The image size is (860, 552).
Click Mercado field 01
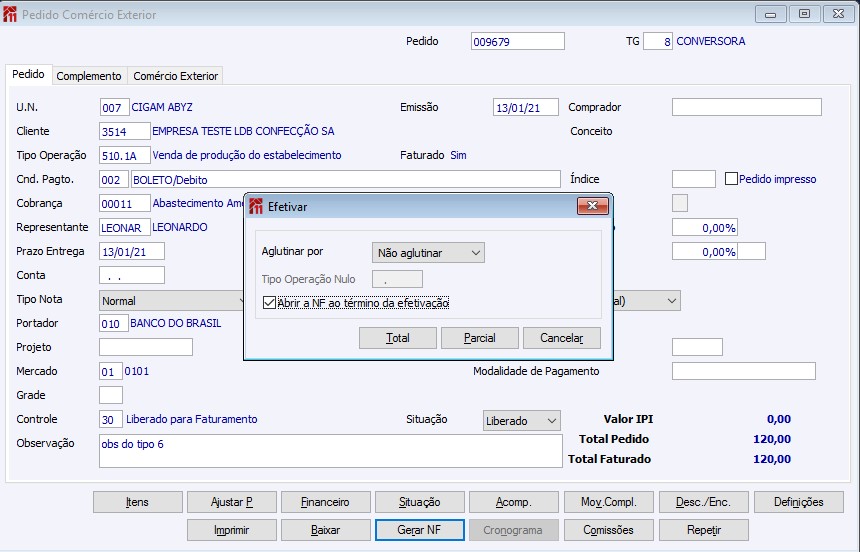[111, 371]
